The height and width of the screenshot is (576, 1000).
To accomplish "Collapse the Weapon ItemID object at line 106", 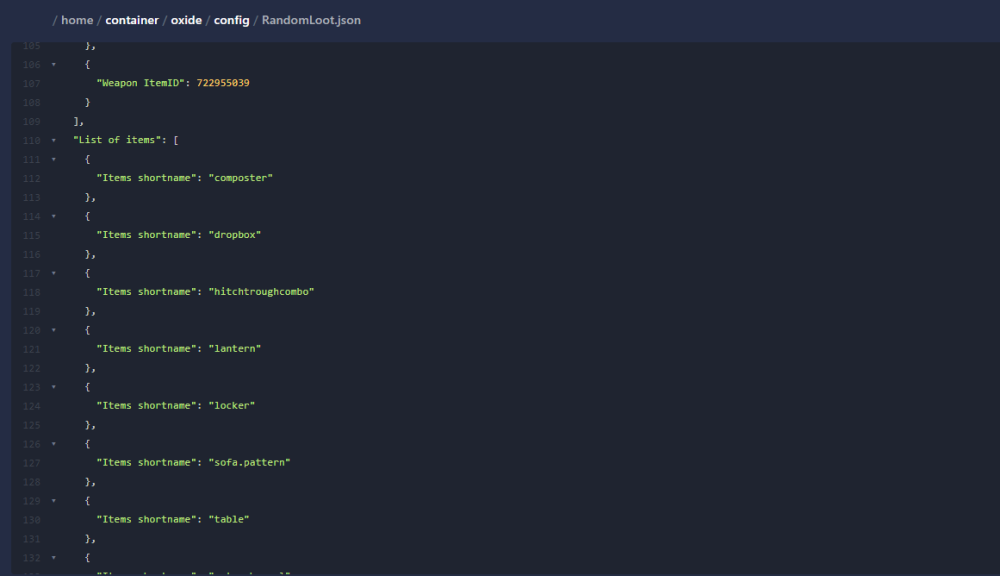I will click(x=52, y=63).
